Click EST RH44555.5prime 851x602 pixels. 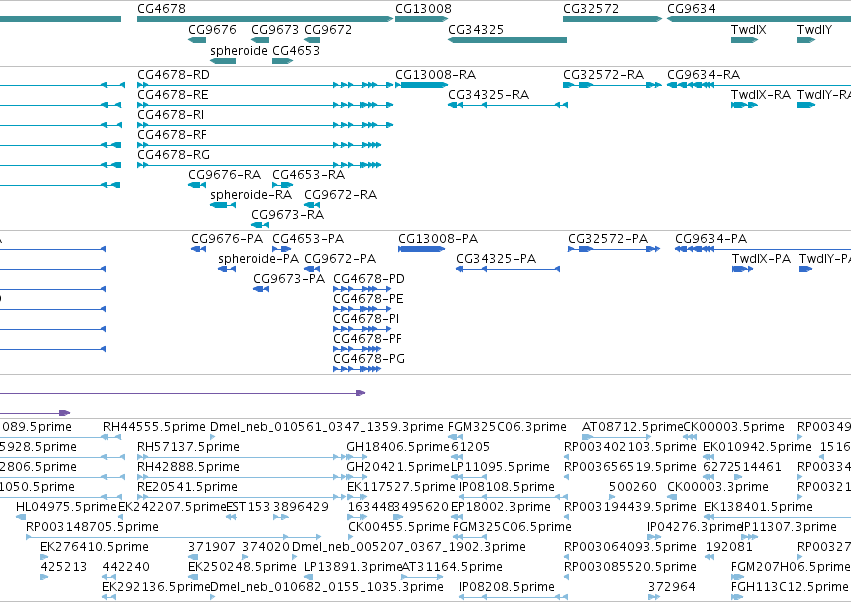[x=154, y=427]
